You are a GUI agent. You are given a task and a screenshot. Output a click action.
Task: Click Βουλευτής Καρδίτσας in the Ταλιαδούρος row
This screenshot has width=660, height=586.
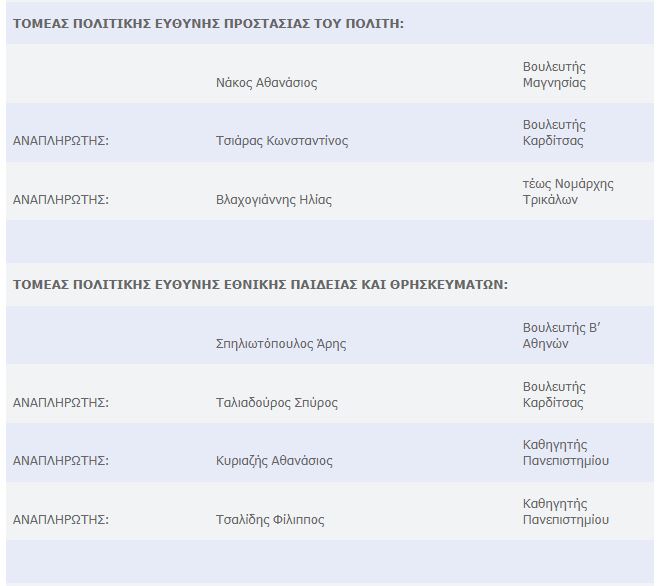point(554,395)
